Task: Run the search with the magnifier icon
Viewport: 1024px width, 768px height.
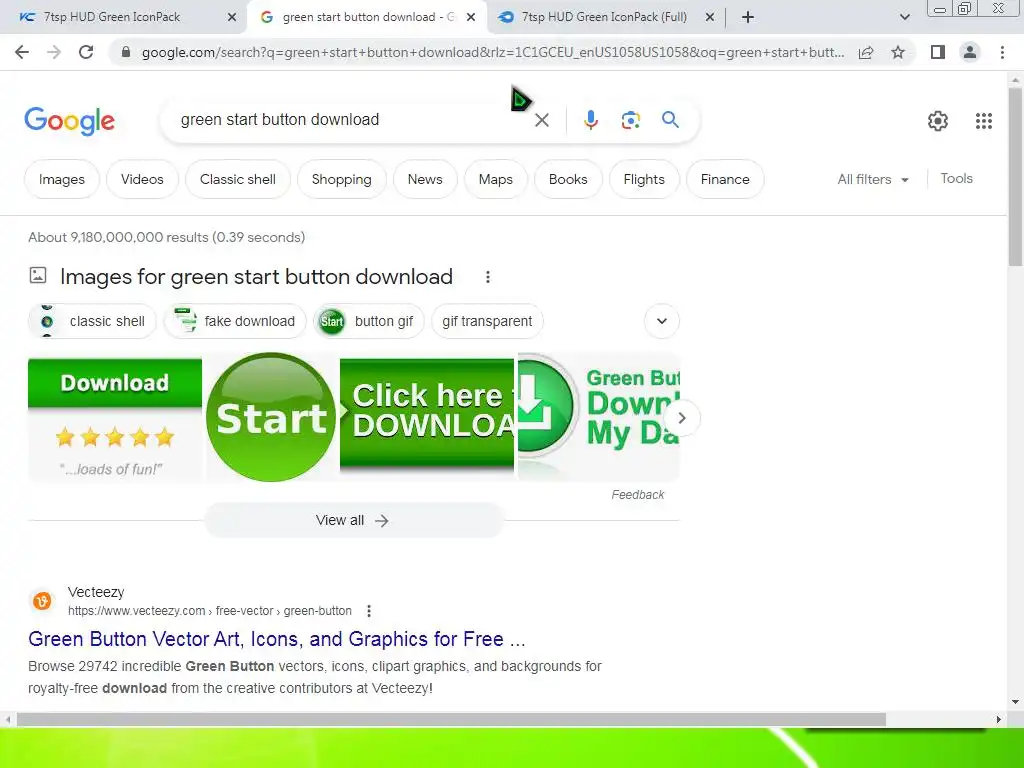Action: [x=670, y=120]
